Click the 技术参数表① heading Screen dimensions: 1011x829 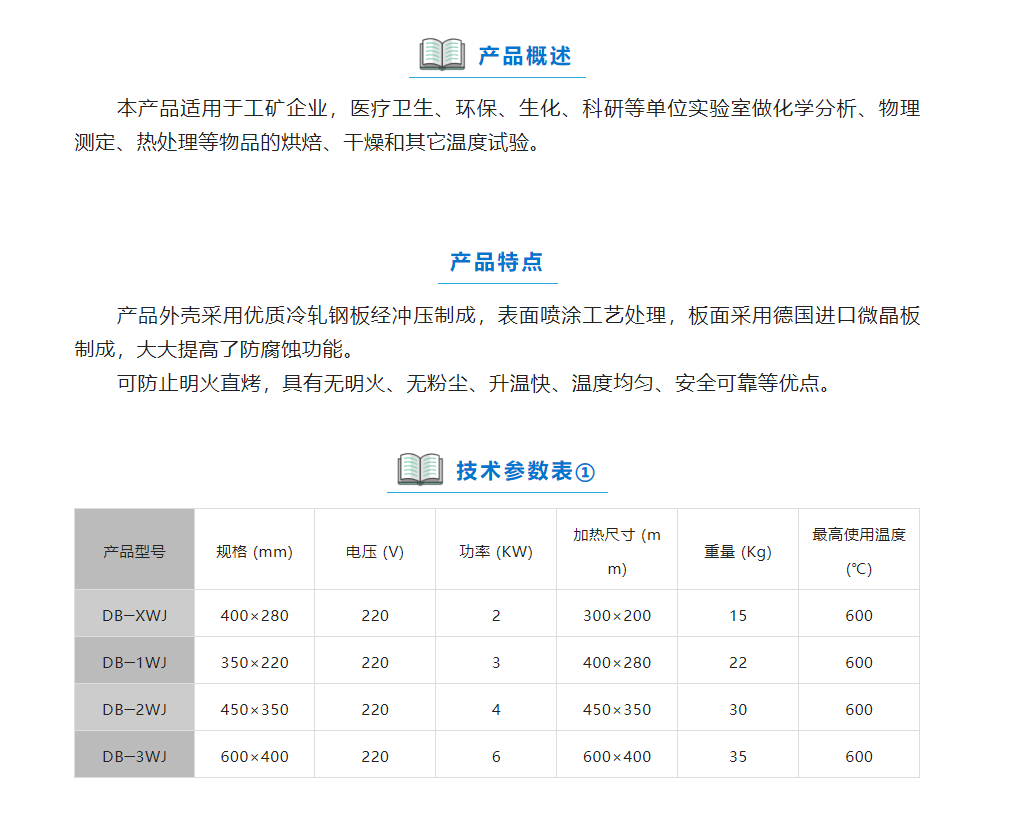(525, 471)
